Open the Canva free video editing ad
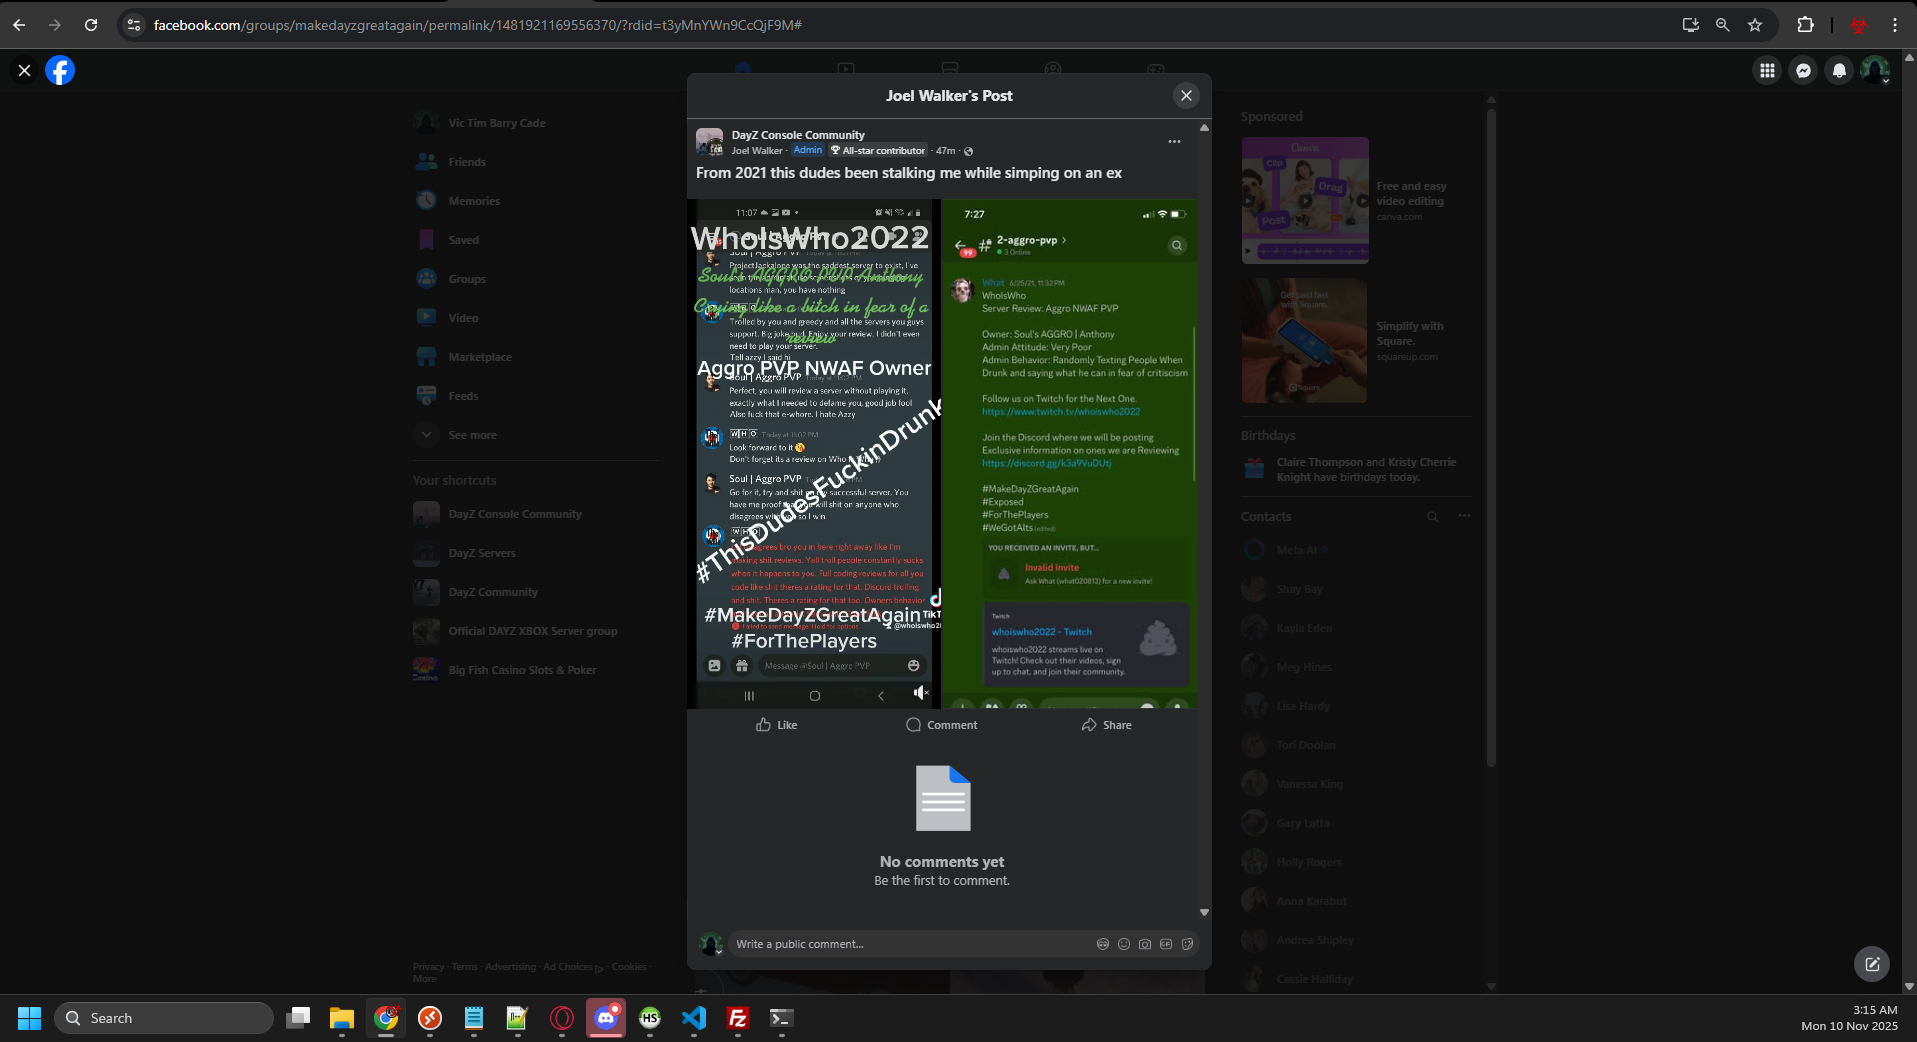This screenshot has height=1042, width=1917. point(1355,201)
